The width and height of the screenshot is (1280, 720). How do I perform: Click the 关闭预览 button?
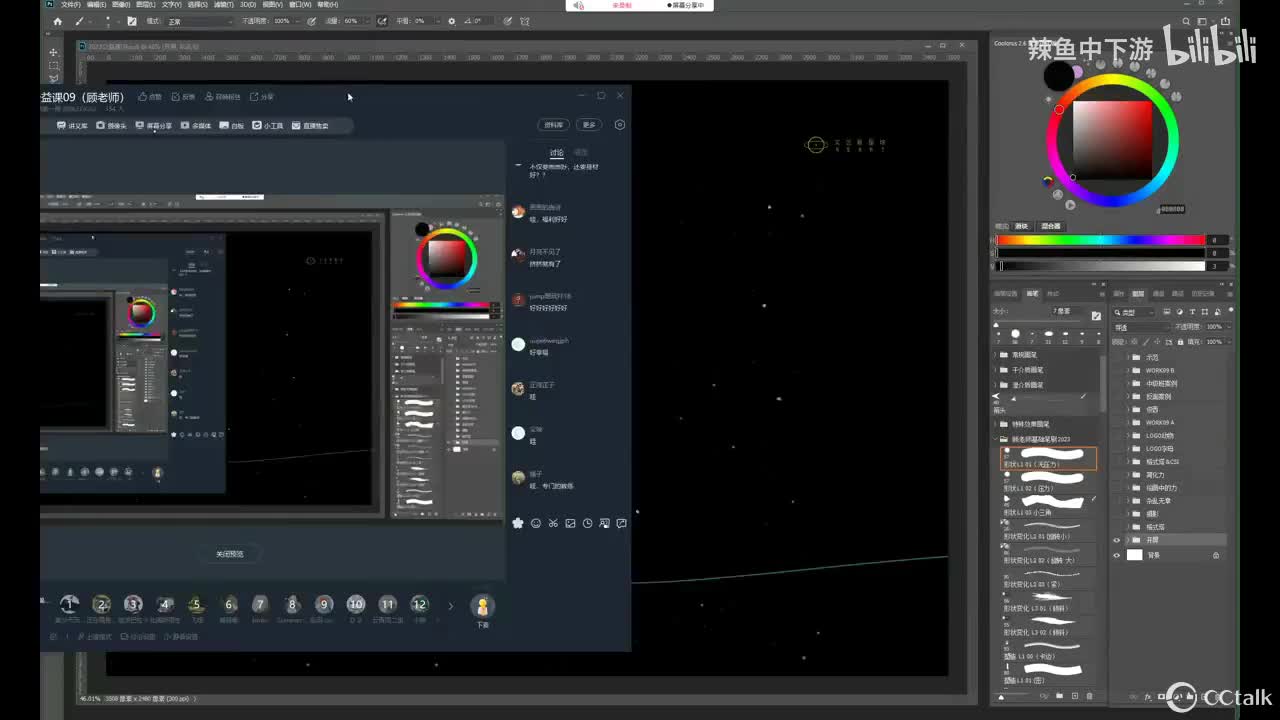[x=229, y=554]
